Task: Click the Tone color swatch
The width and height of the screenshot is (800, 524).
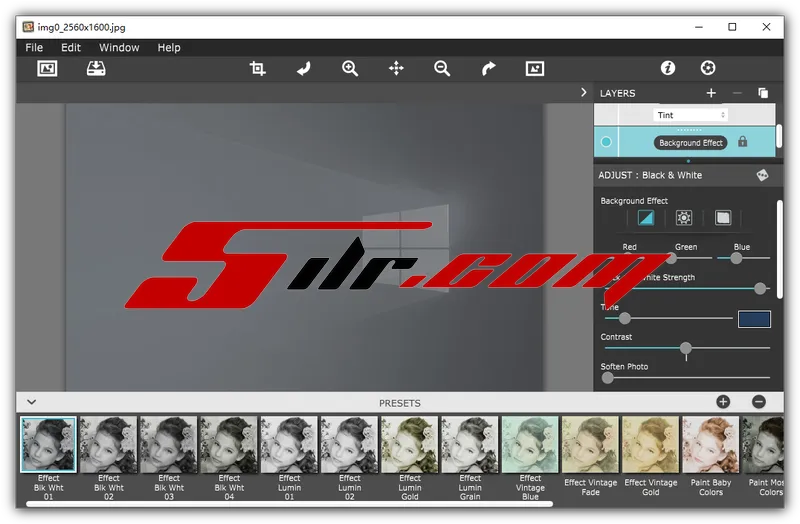Action: 754,319
